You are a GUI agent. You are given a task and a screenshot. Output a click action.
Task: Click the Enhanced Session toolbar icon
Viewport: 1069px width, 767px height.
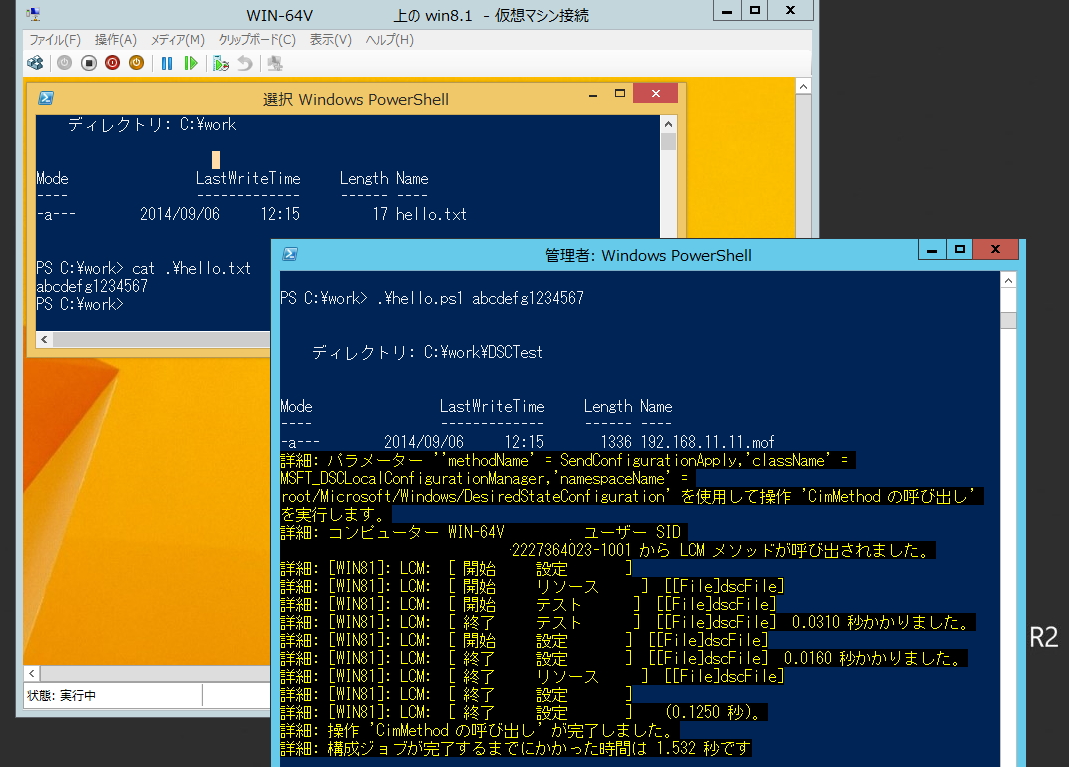[275, 63]
